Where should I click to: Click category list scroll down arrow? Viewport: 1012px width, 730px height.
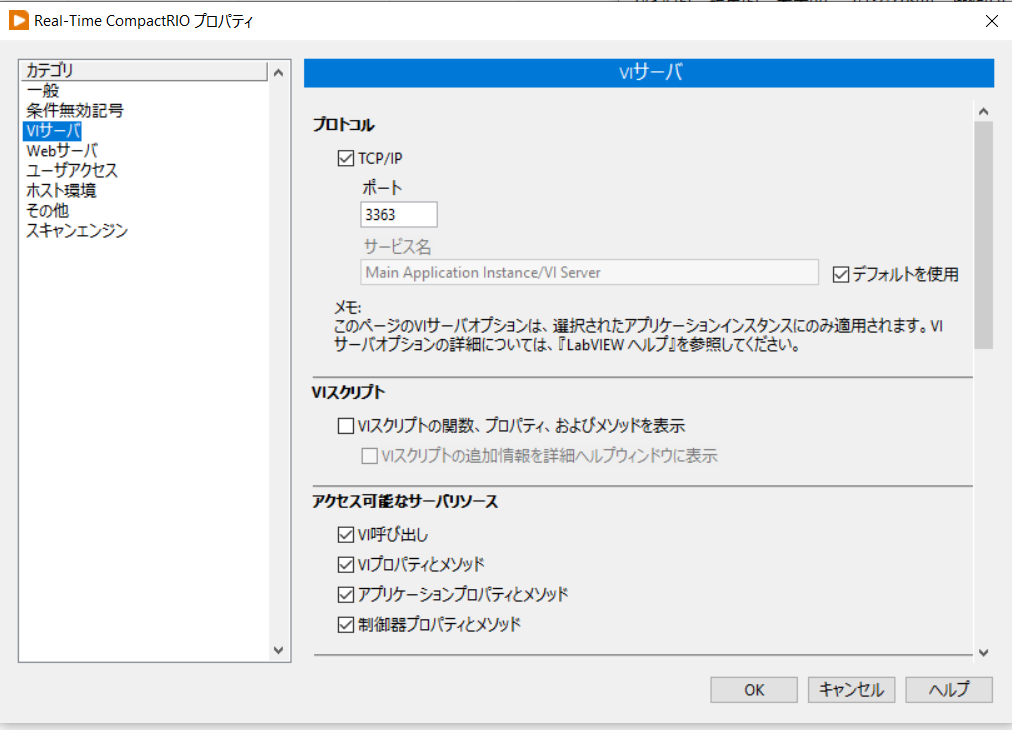click(x=279, y=650)
